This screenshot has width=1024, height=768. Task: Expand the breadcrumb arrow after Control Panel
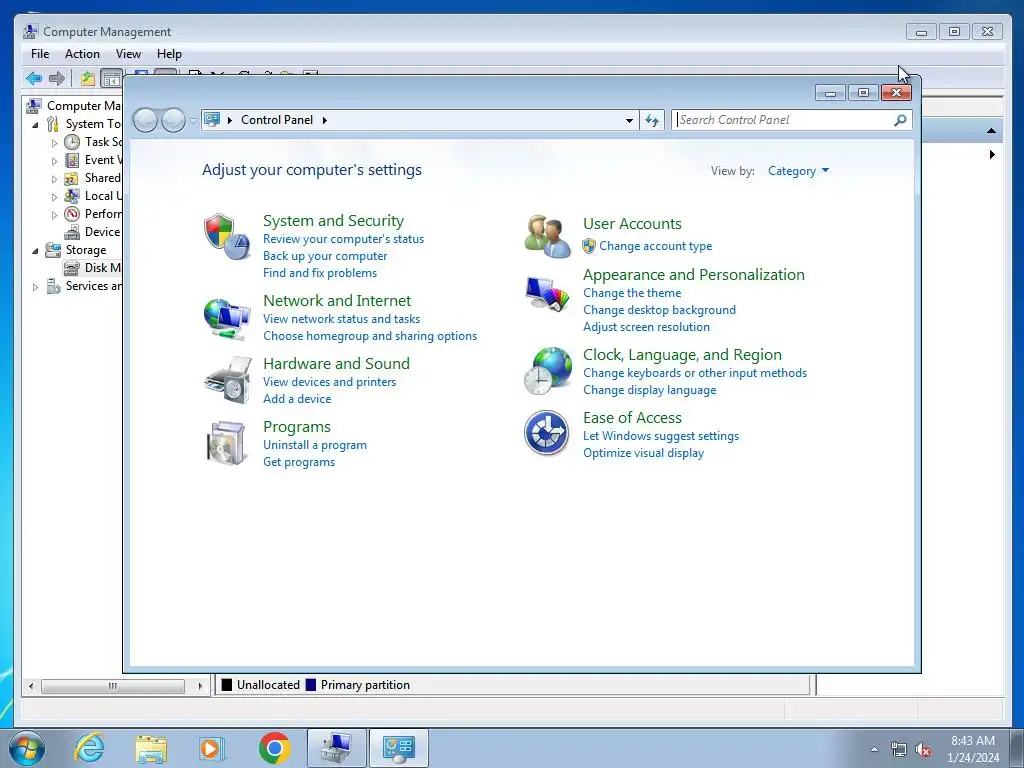tap(325, 120)
